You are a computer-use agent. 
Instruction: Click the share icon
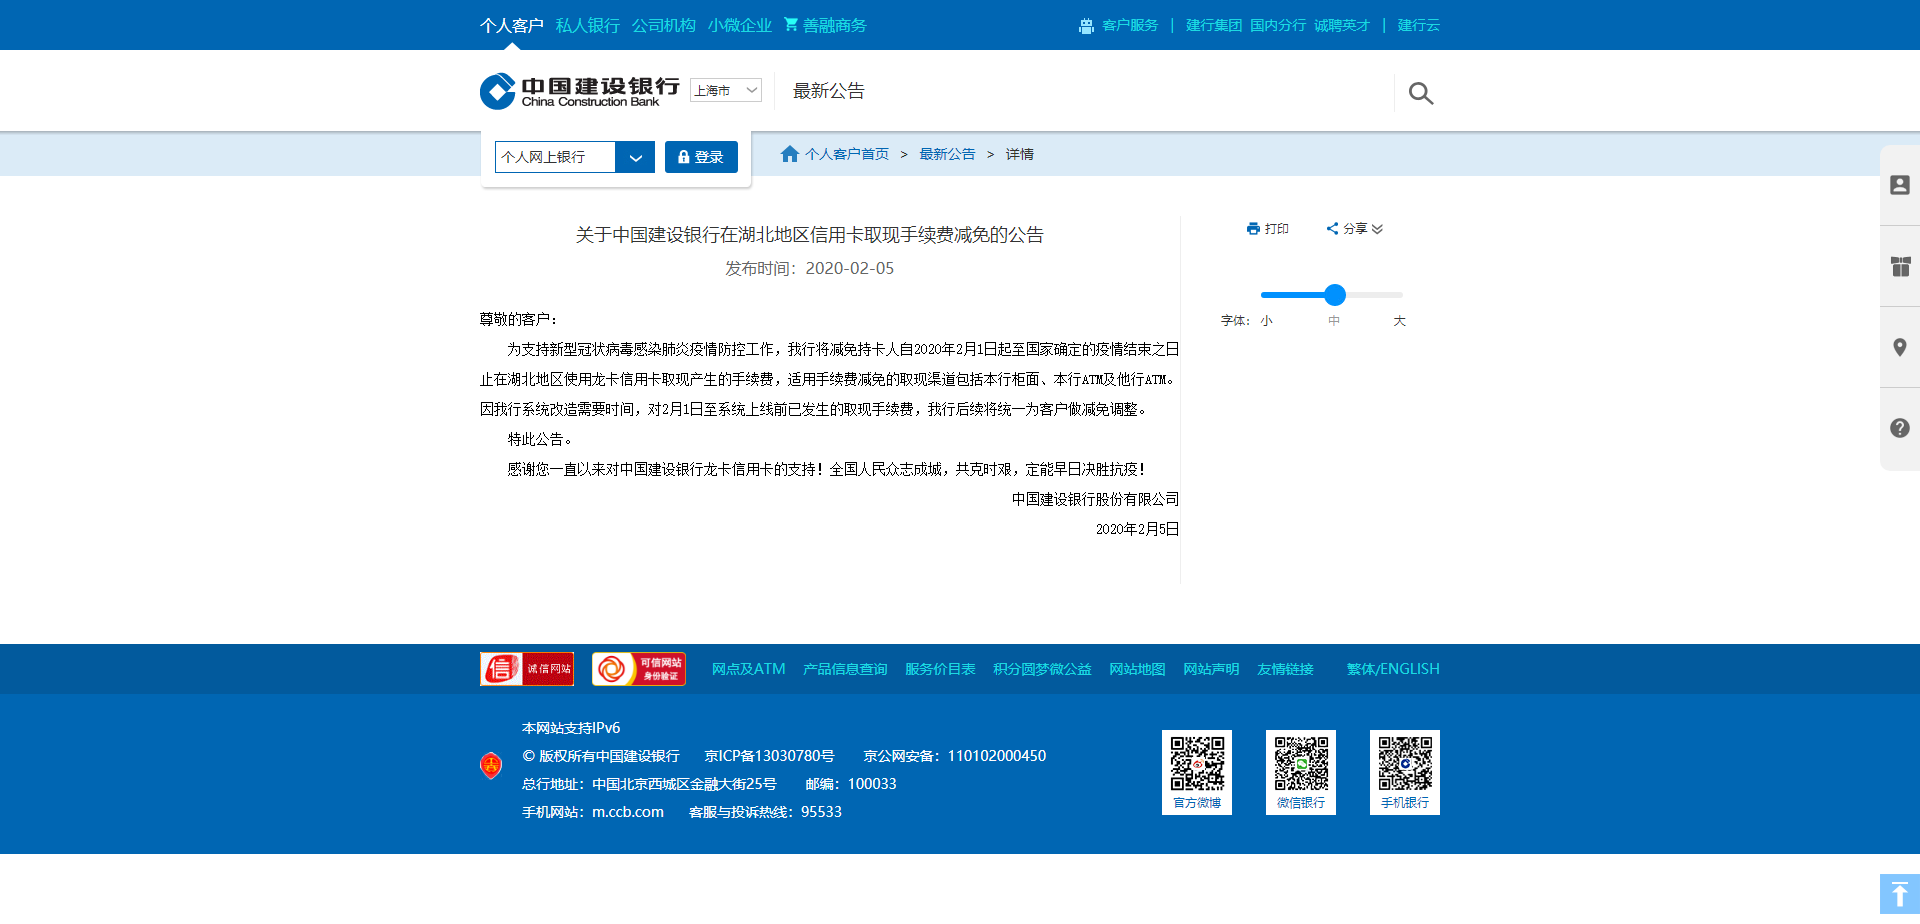pyautogui.click(x=1332, y=229)
